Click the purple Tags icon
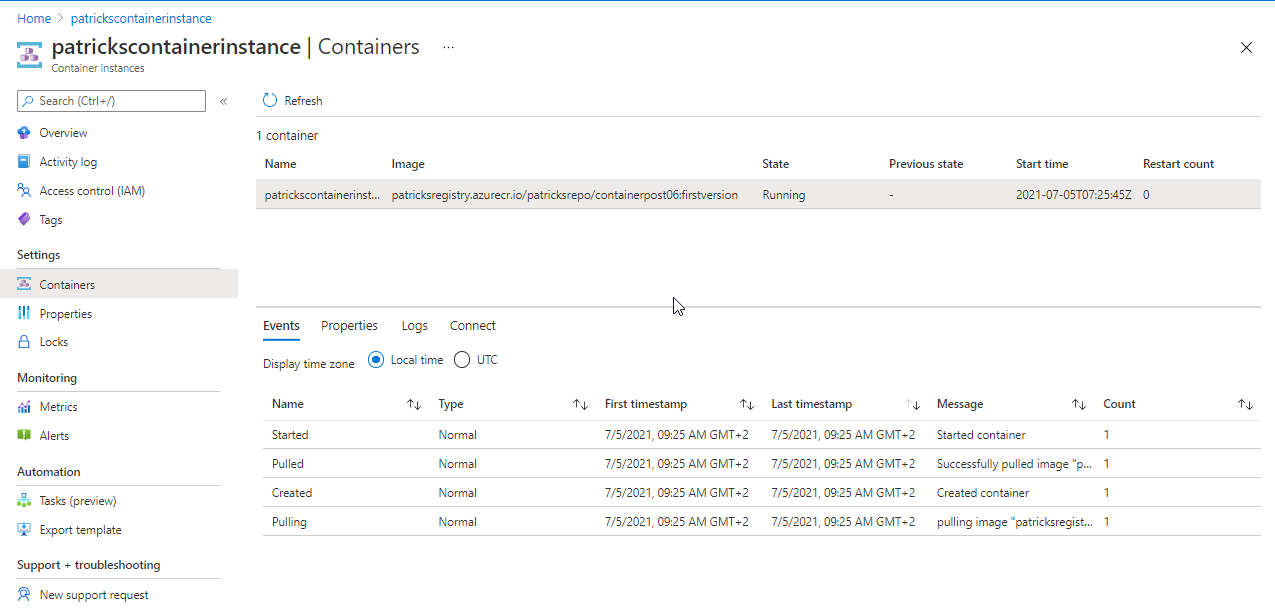The image size is (1275, 611). point(24,220)
